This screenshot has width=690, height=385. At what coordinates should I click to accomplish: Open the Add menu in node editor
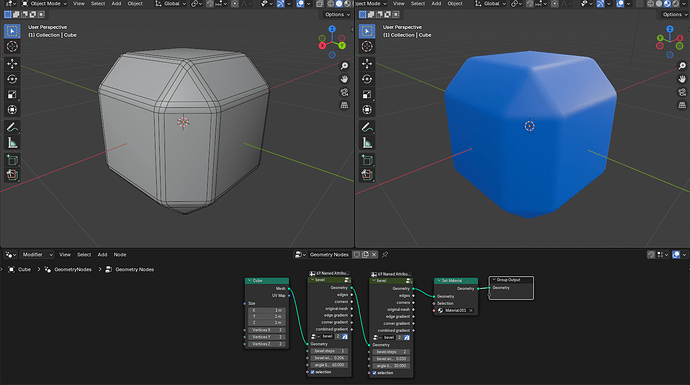[102, 255]
